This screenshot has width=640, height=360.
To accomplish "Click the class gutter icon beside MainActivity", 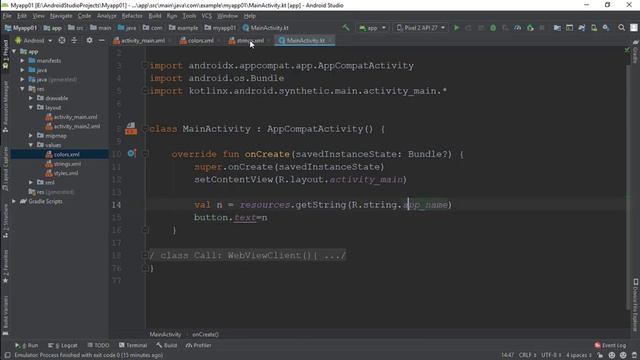I will [131, 129].
